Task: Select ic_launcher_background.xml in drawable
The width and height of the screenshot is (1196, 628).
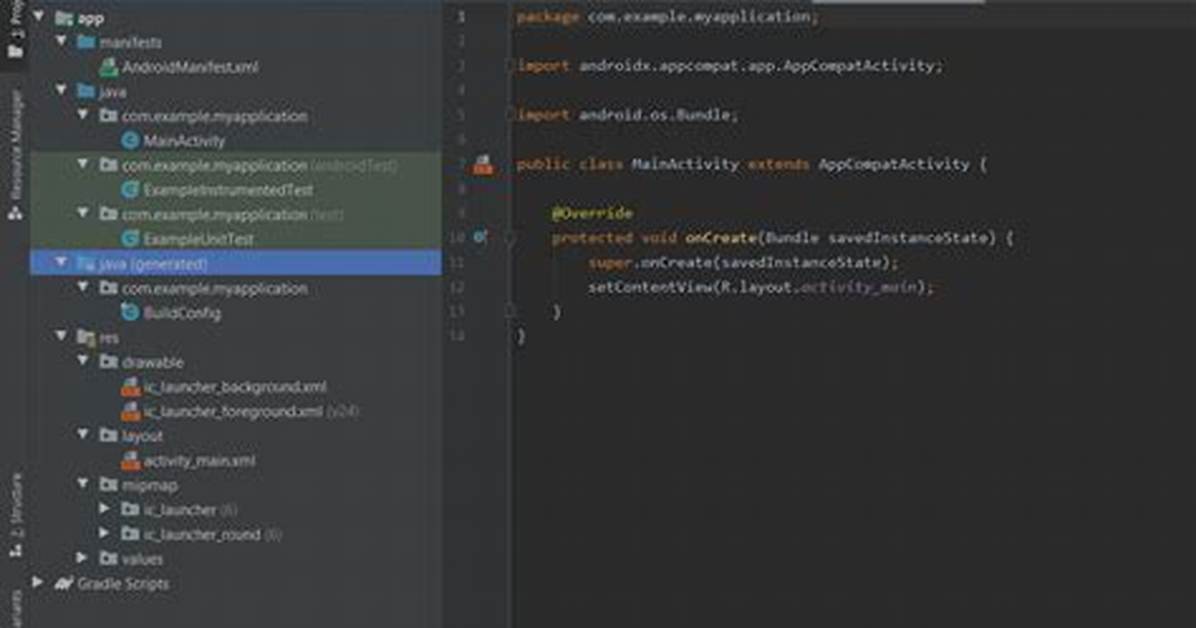Action: (x=236, y=387)
